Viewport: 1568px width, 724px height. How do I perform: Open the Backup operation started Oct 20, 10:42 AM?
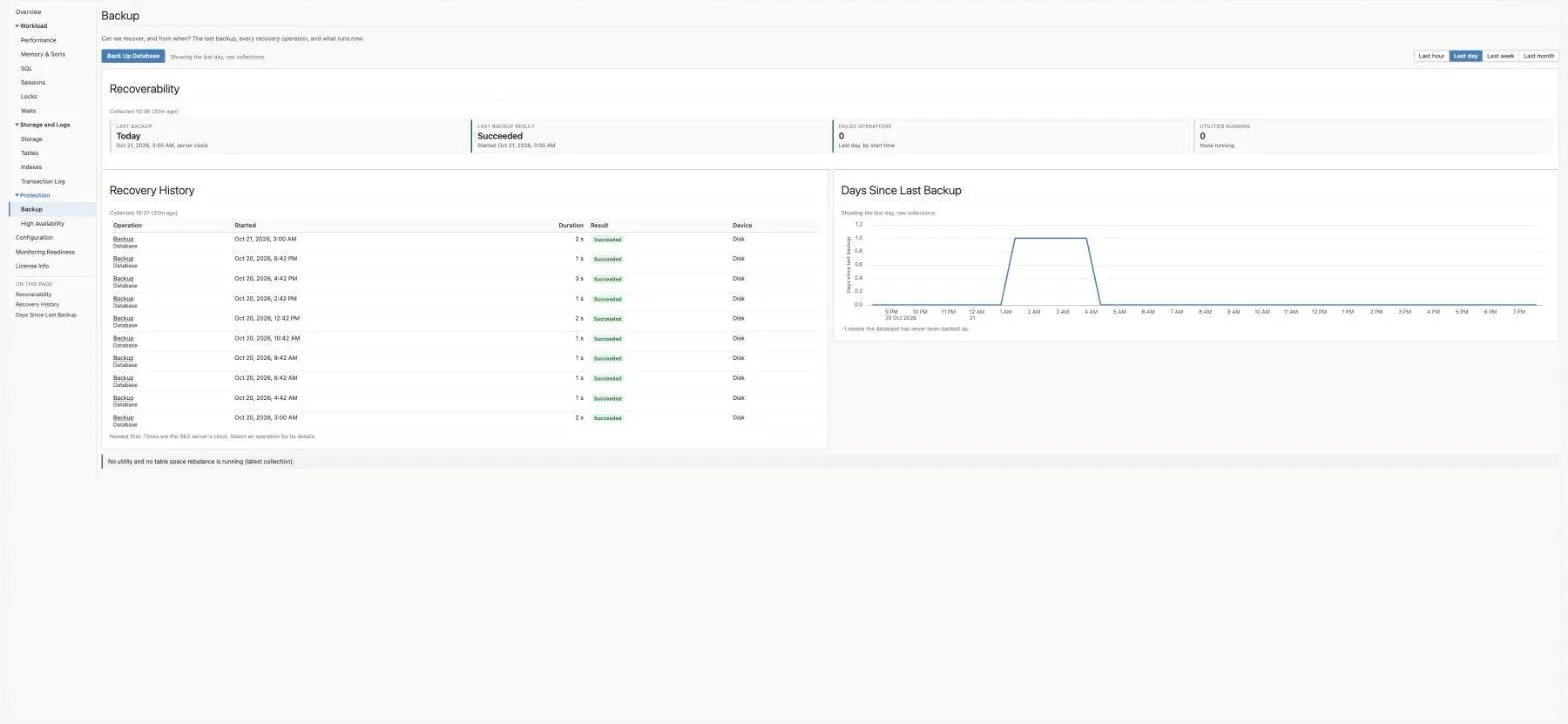point(123,338)
